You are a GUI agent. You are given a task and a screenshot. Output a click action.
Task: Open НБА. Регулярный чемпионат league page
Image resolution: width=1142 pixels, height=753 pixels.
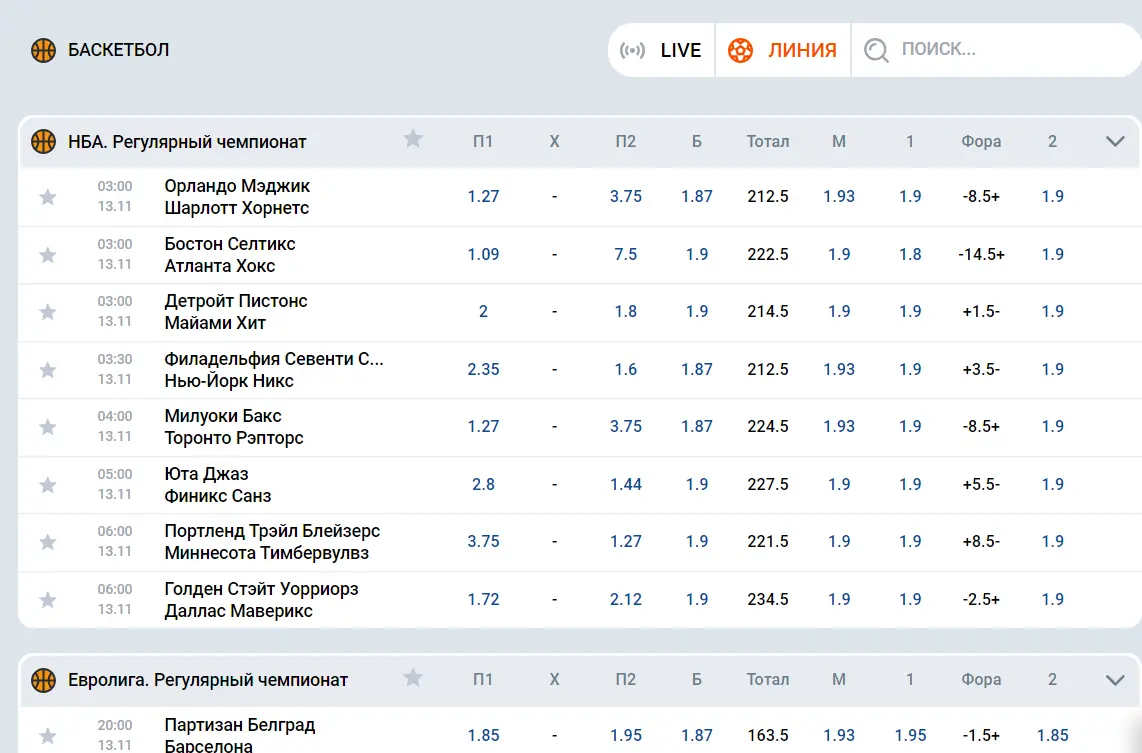187,142
